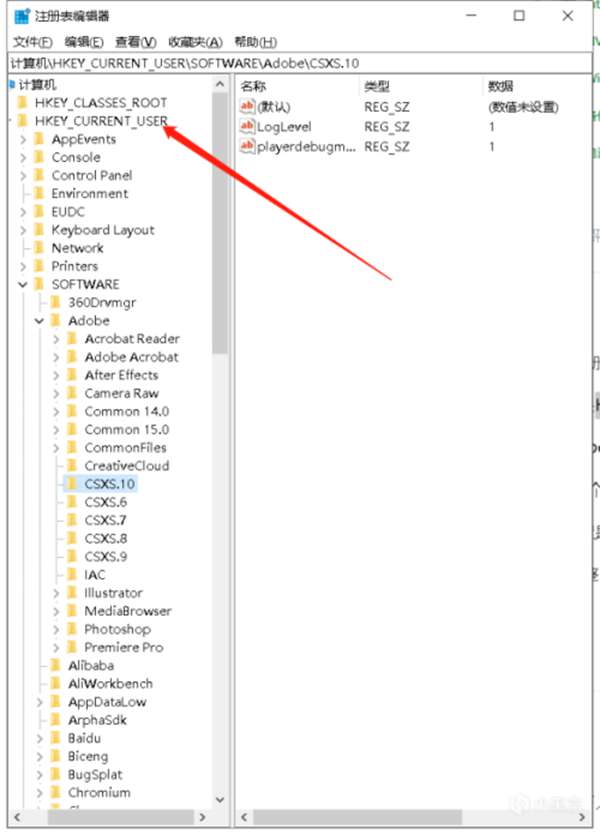Image resolution: width=600 pixels, height=835 pixels.
Task: Click the registry path address bar
Action: [x=300, y=63]
